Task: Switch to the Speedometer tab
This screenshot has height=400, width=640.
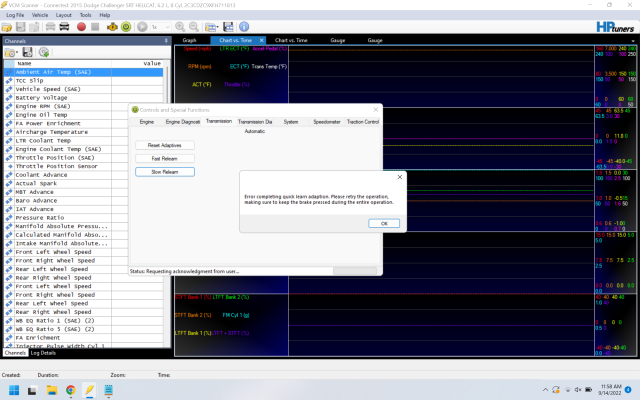Action: coord(326,121)
